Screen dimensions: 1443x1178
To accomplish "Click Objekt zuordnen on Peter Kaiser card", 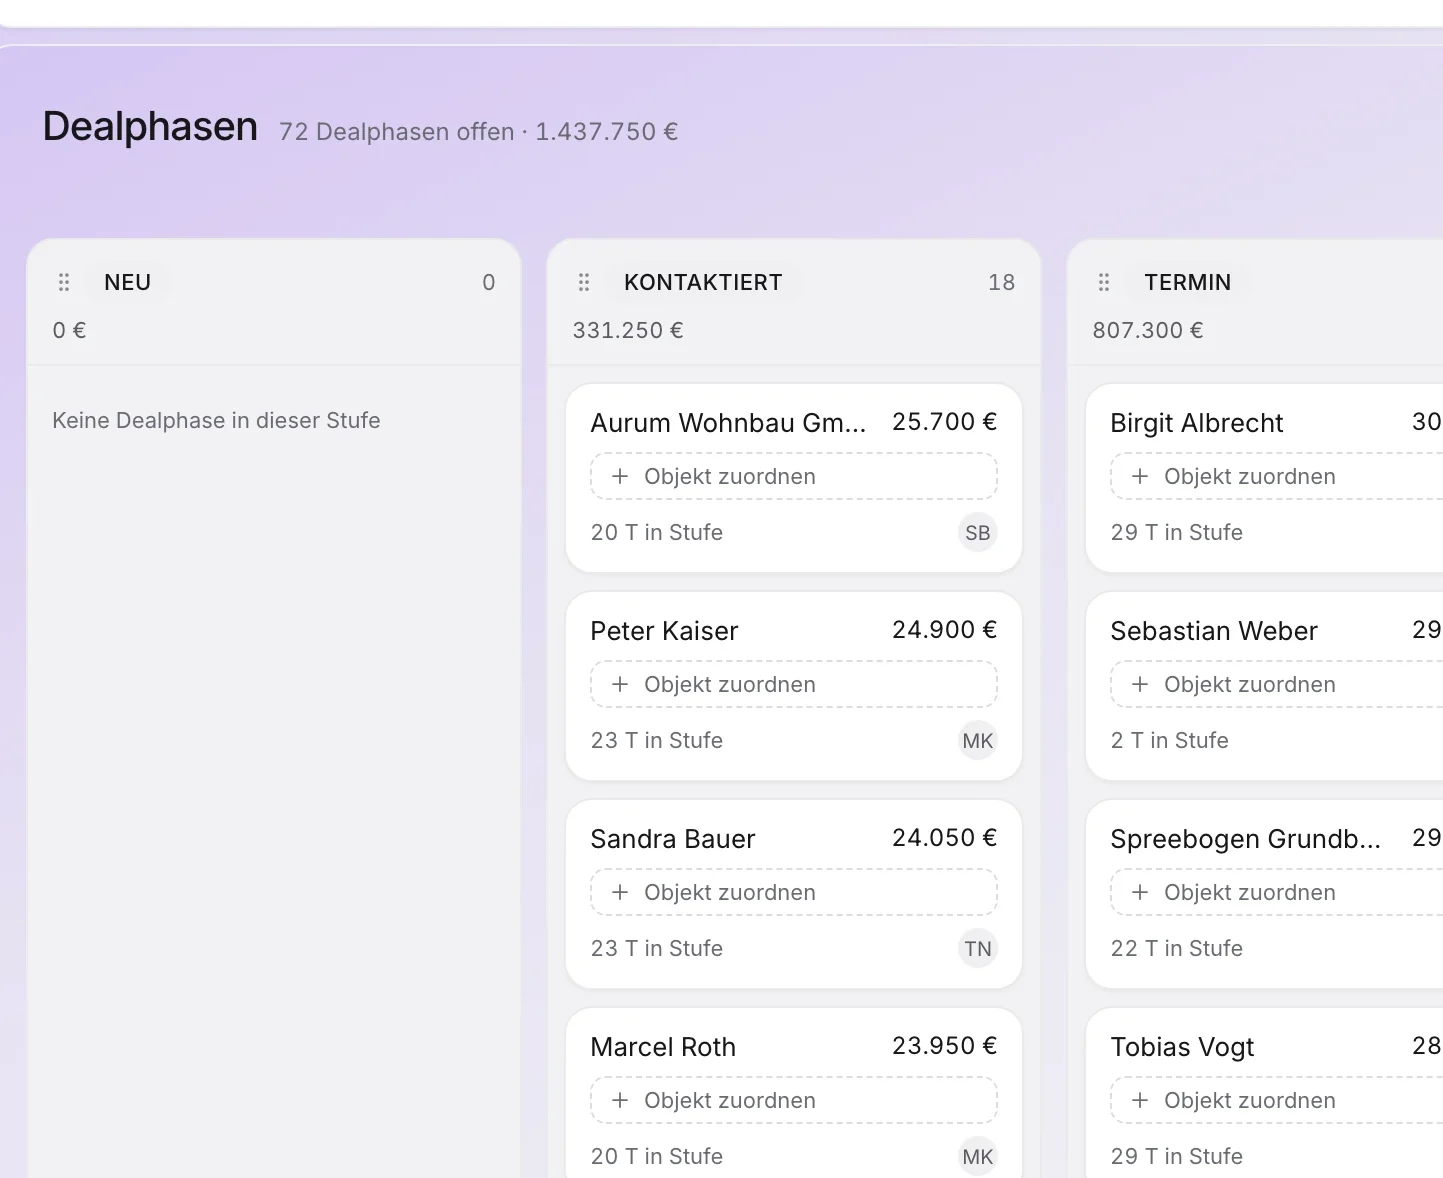I will (x=794, y=684).
